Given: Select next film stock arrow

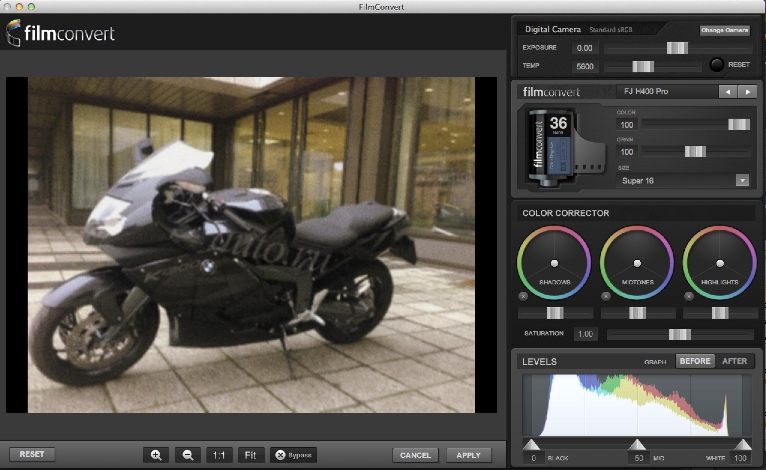Looking at the screenshot, I should 747,91.
